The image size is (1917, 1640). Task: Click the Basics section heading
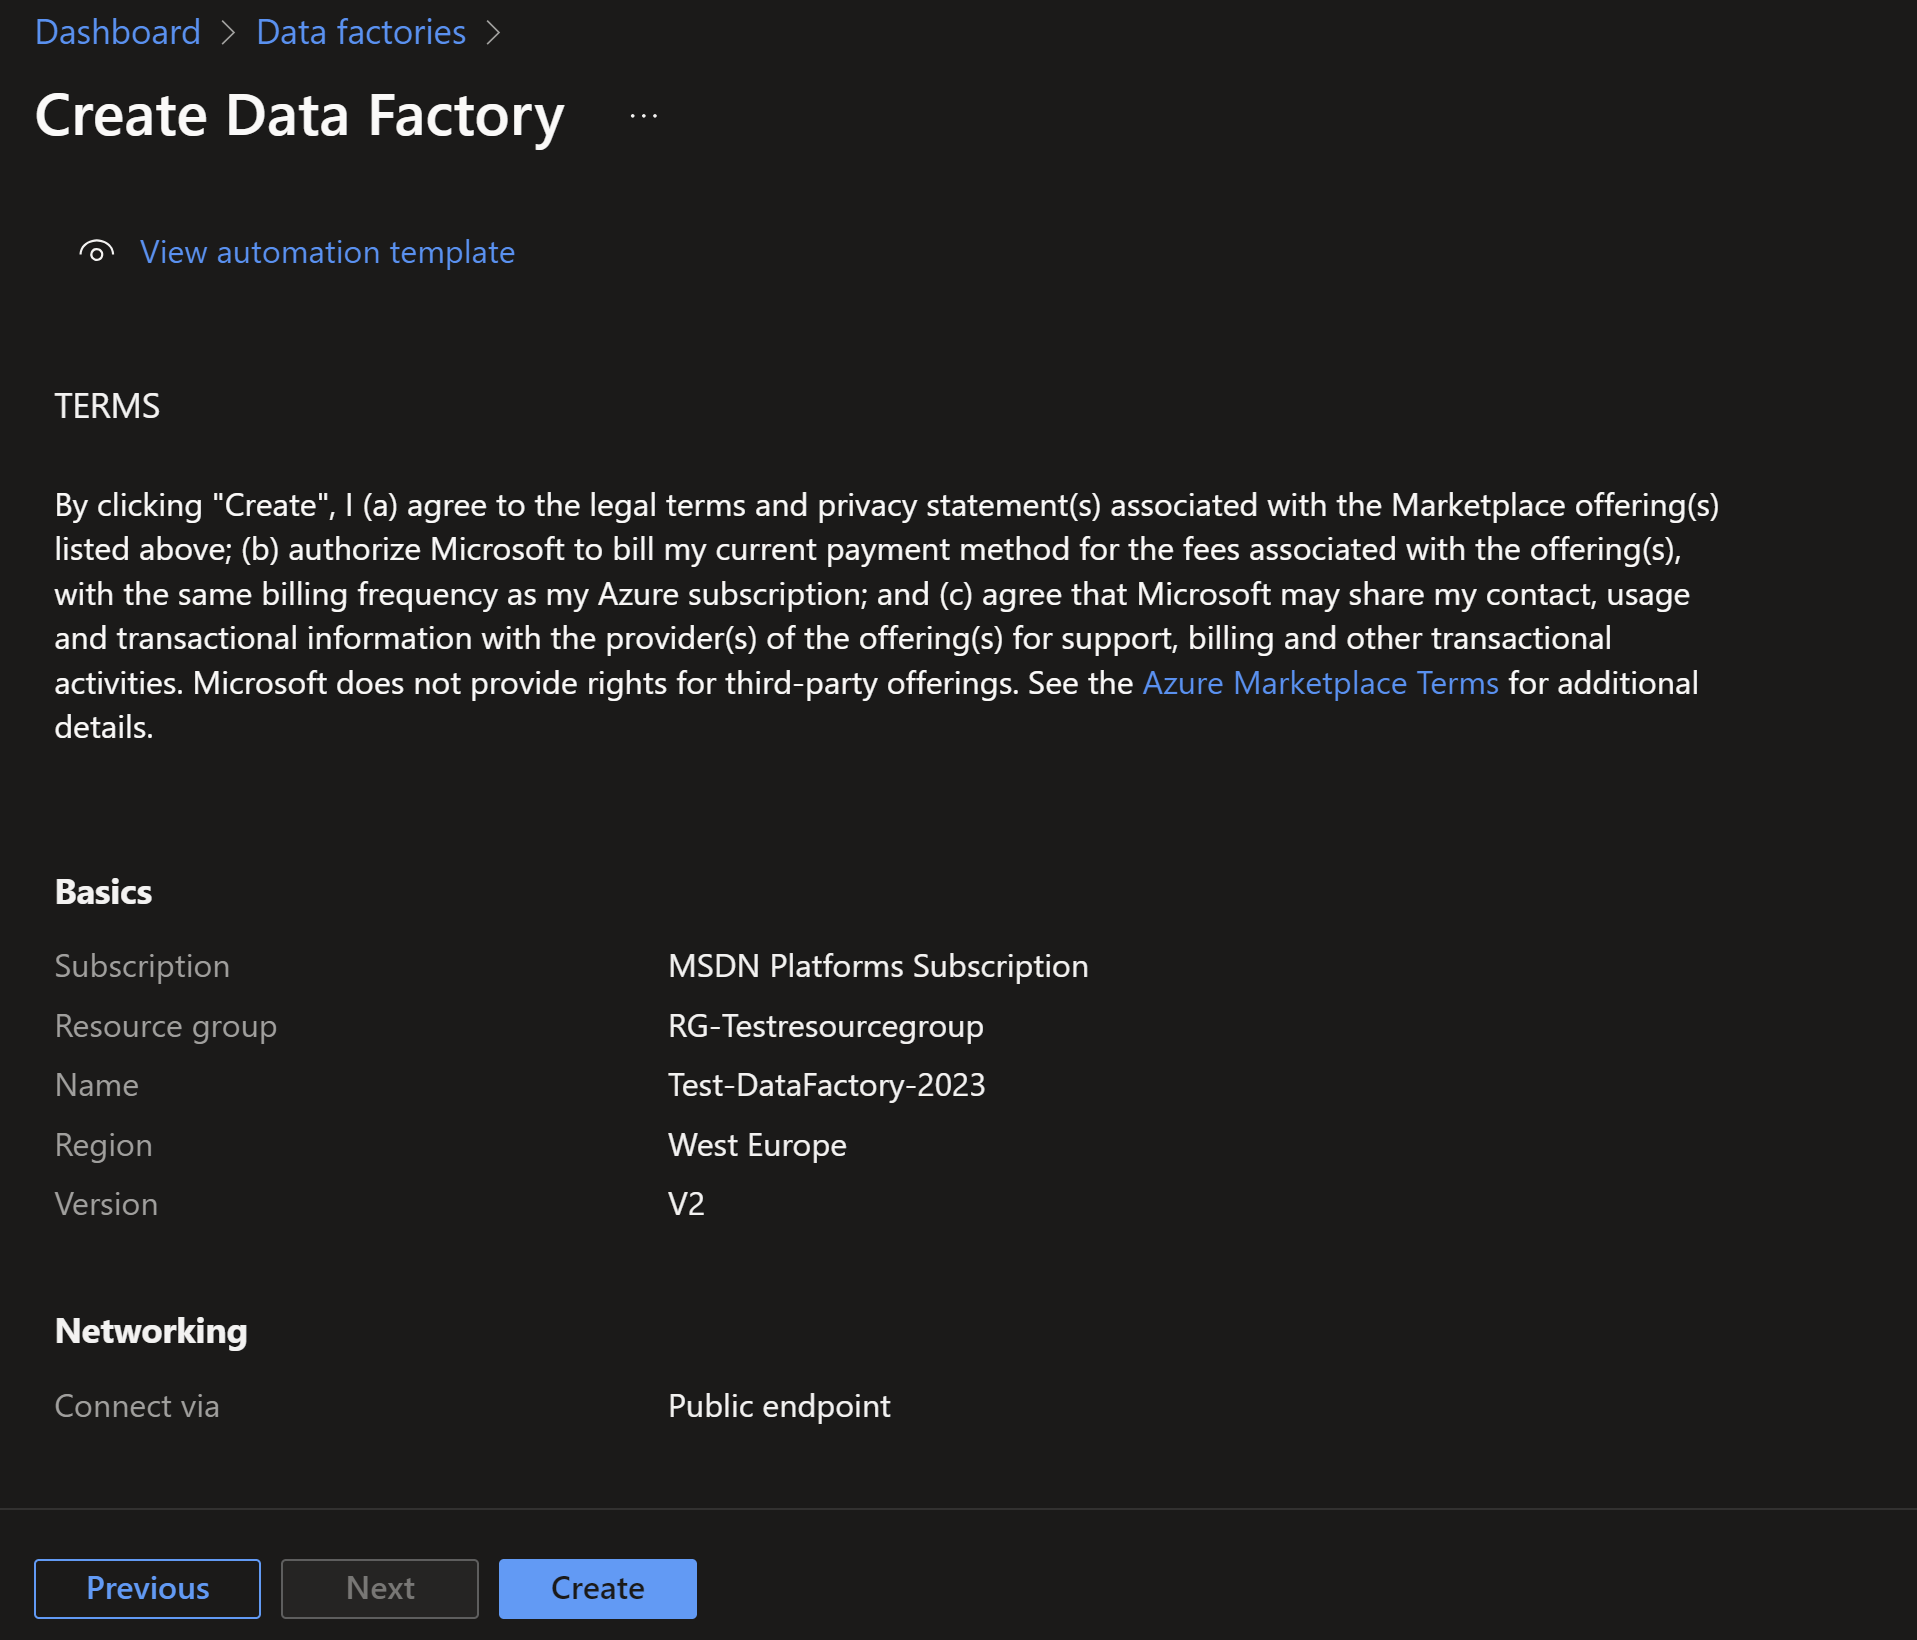[103, 892]
